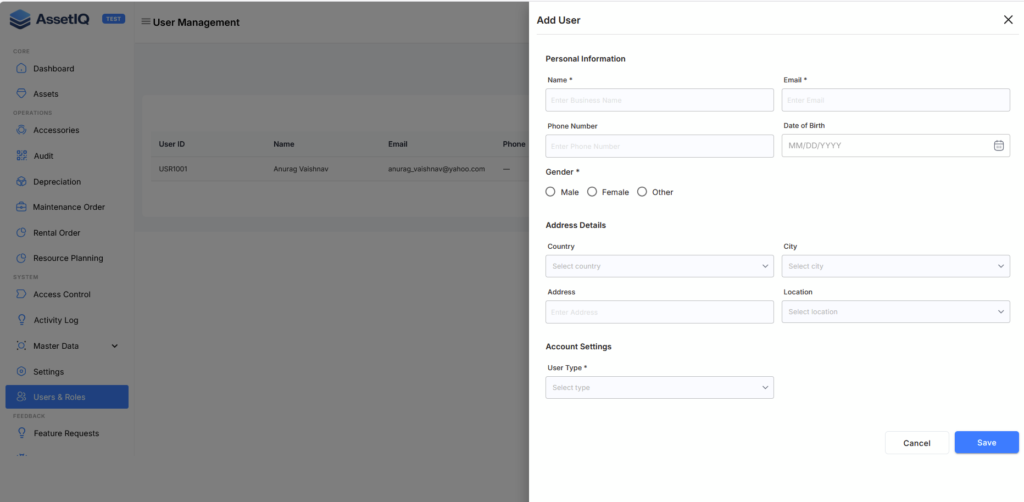The image size is (1024, 502).
Task: Open the Date of Birth calendar picker
Action: pos(999,146)
